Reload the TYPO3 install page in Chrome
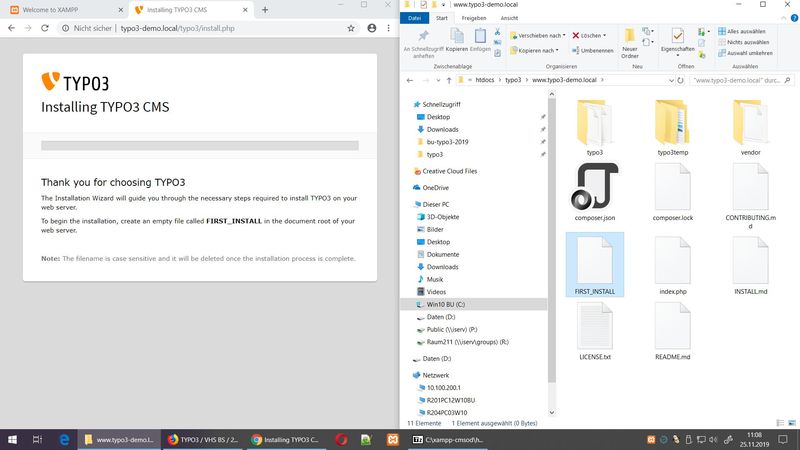The width and height of the screenshot is (800, 450). pos(47,28)
